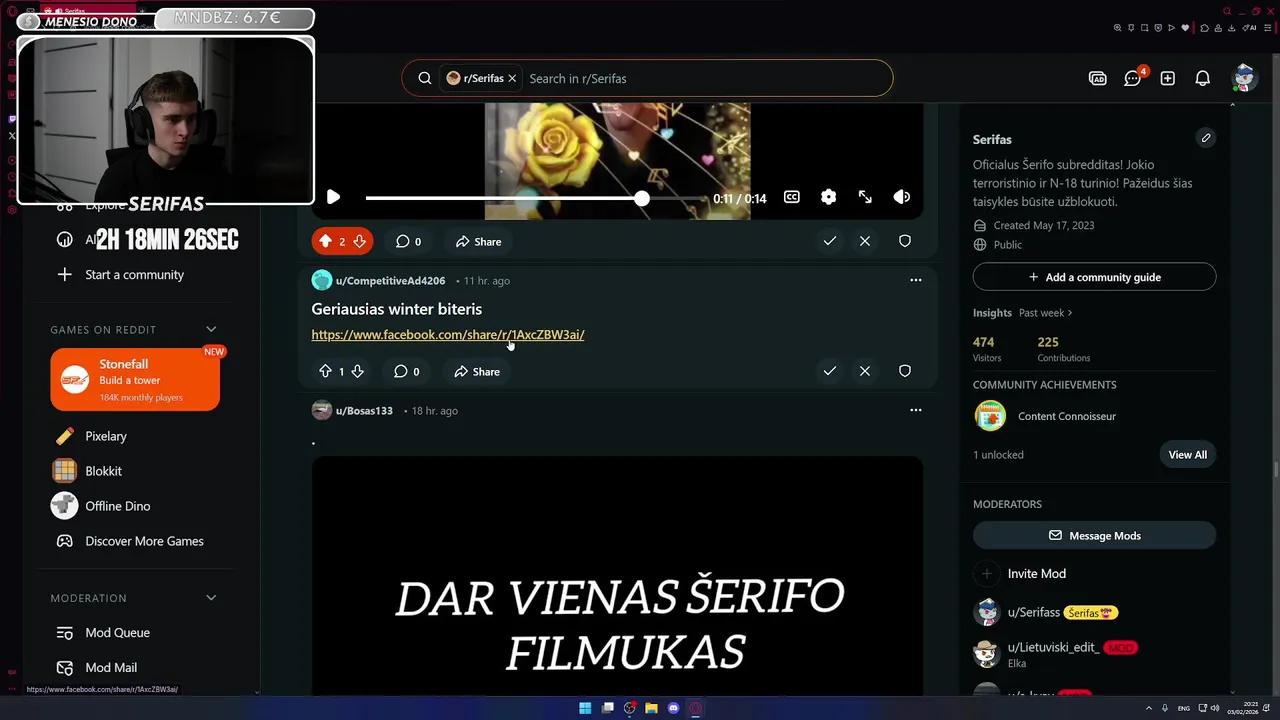Viewport: 1280px width, 720px height.
Task: Open Mod Mail
Action: [111, 668]
